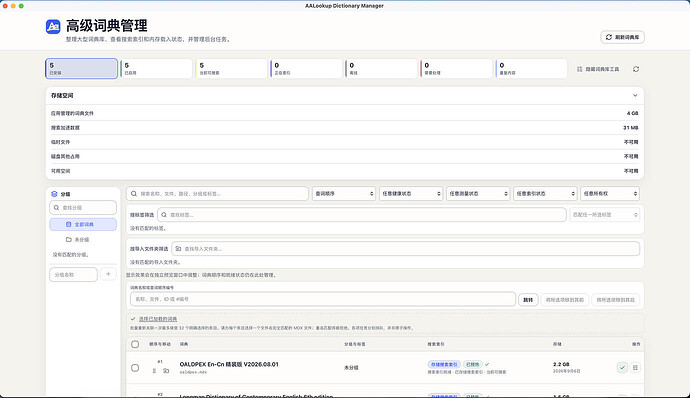Viewport: 690px width, 398px height.
Task: Click the magnifier icon in tag search field
Action: click(164, 215)
